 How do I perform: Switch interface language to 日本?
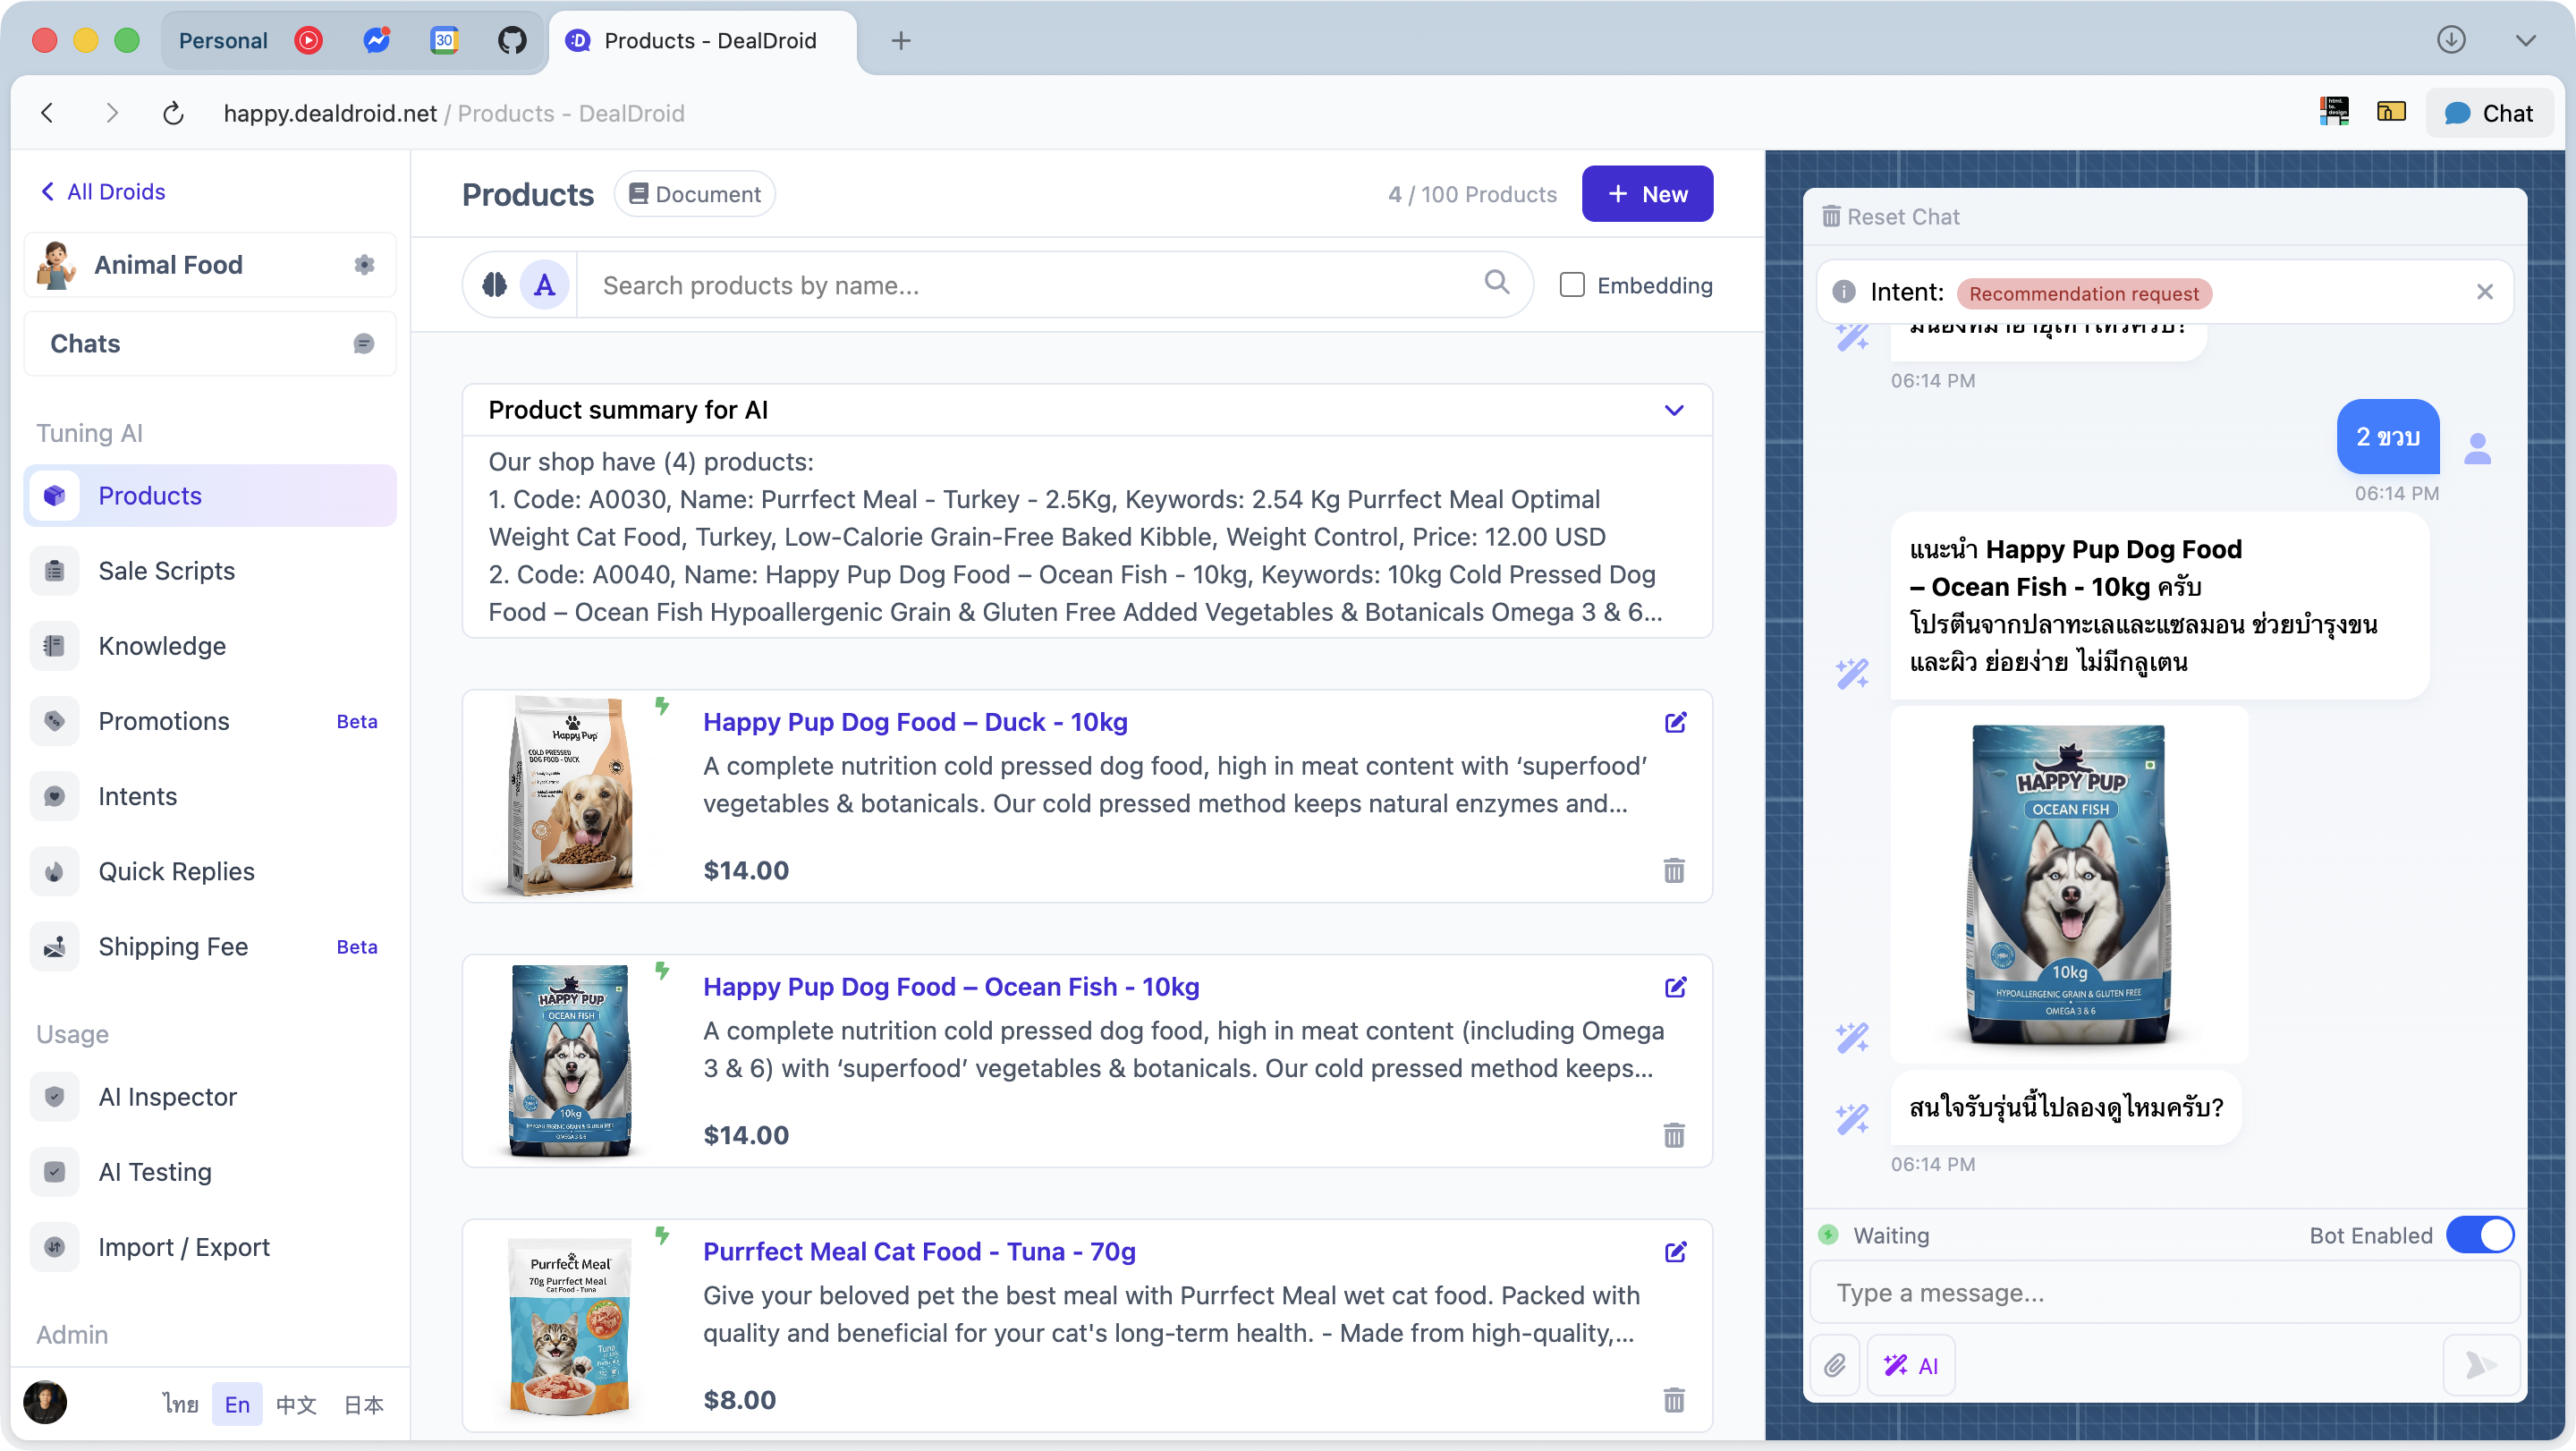coord(363,1404)
